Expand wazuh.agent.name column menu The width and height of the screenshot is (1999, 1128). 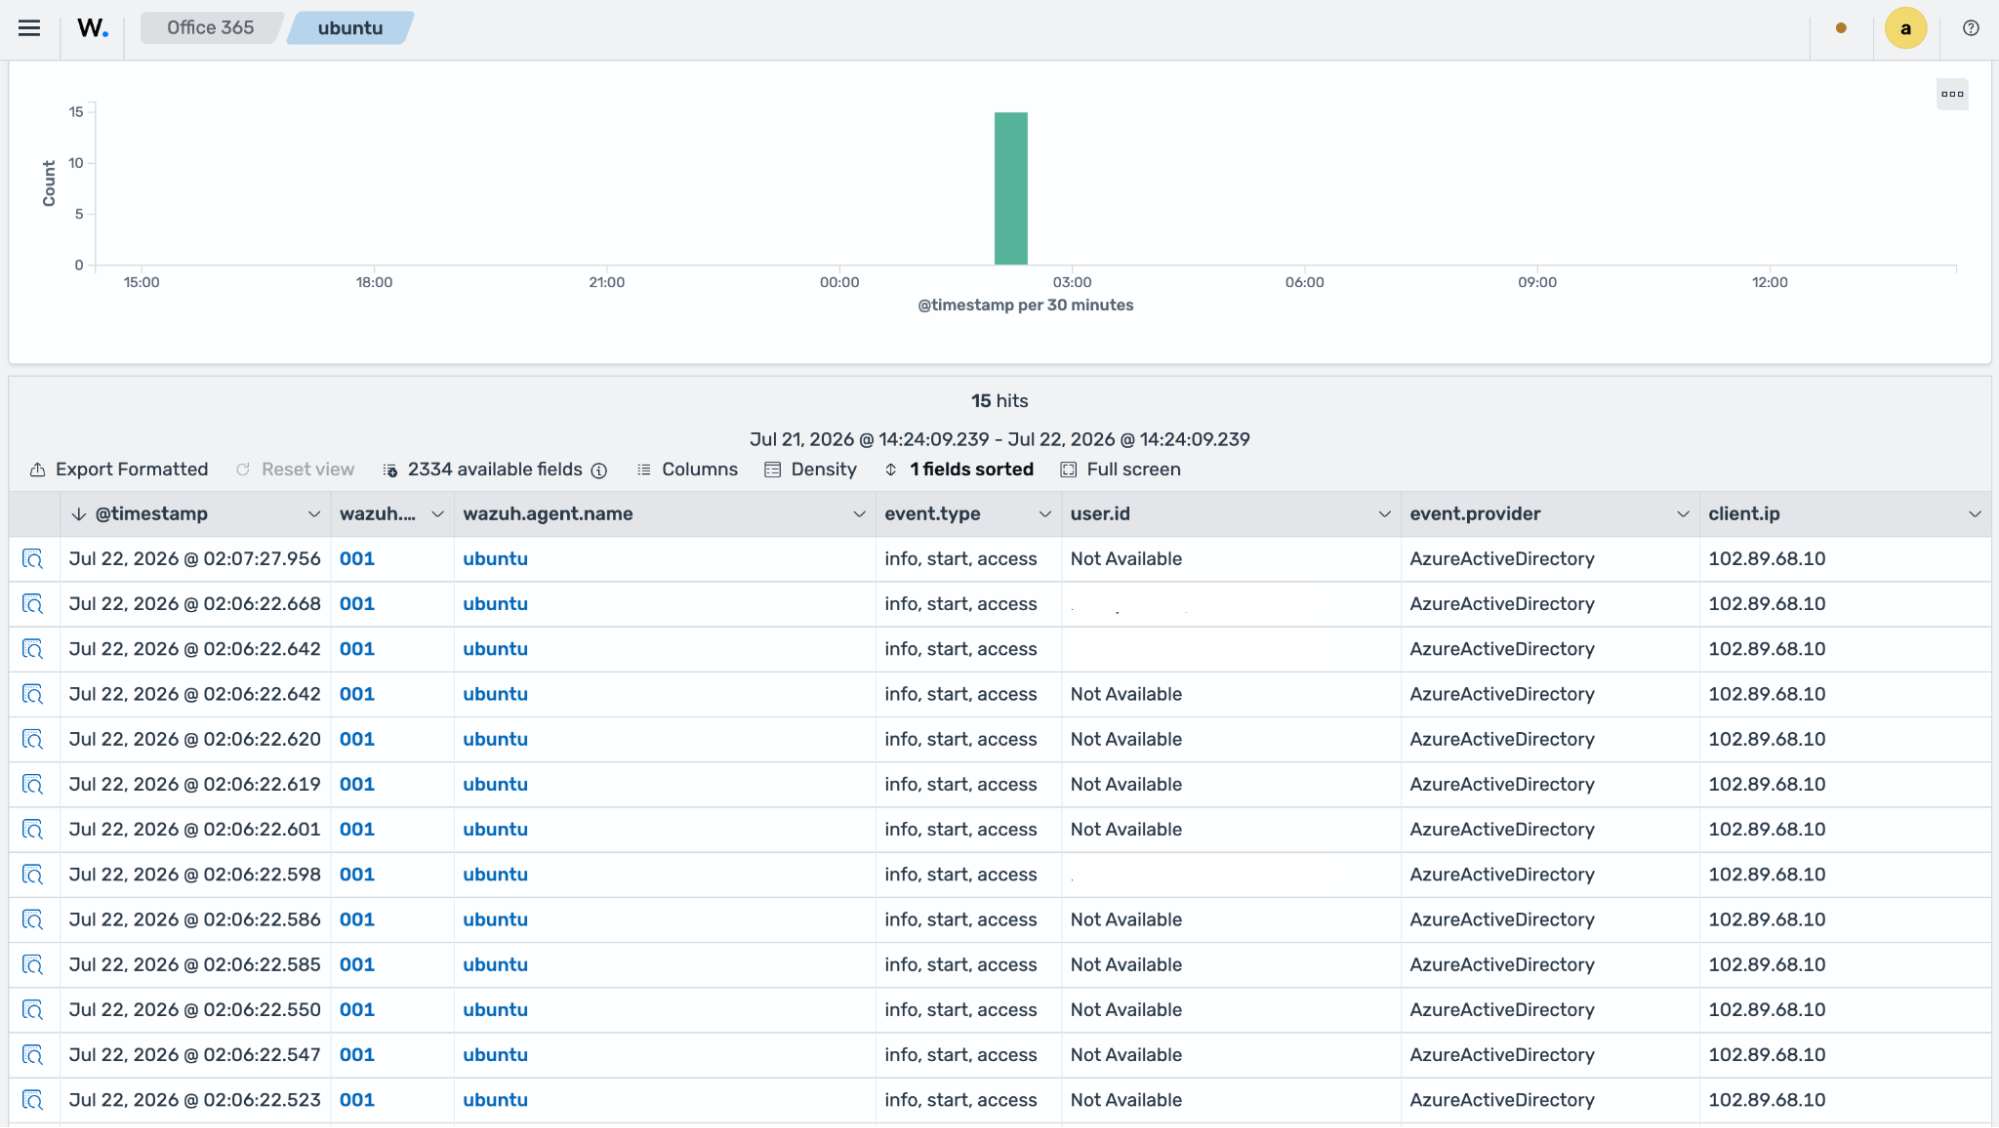tap(859, 514)
